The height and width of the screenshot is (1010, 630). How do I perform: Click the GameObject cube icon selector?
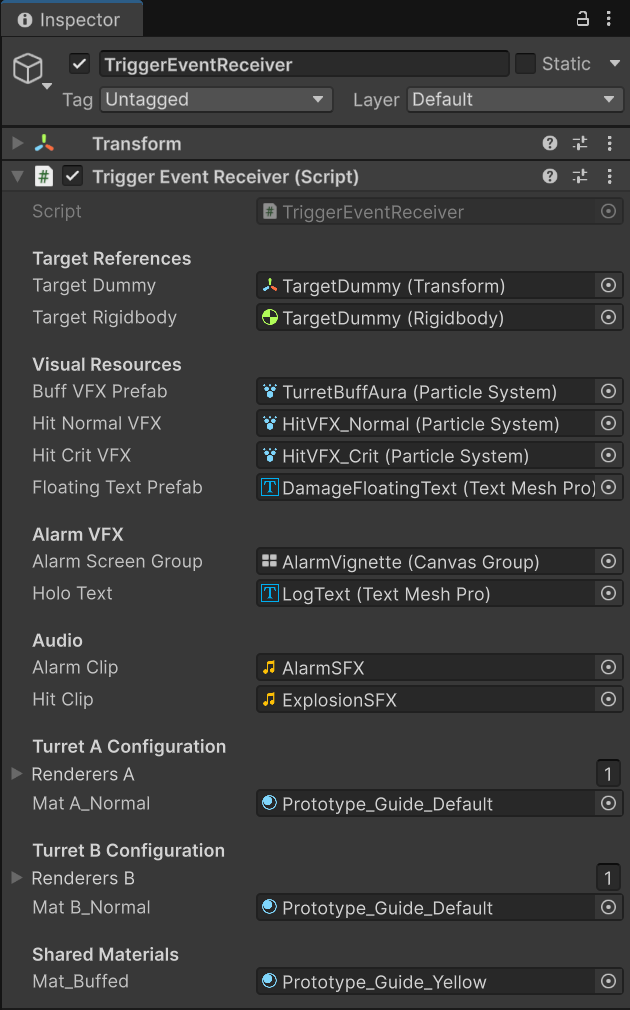(x=29, y=68)
